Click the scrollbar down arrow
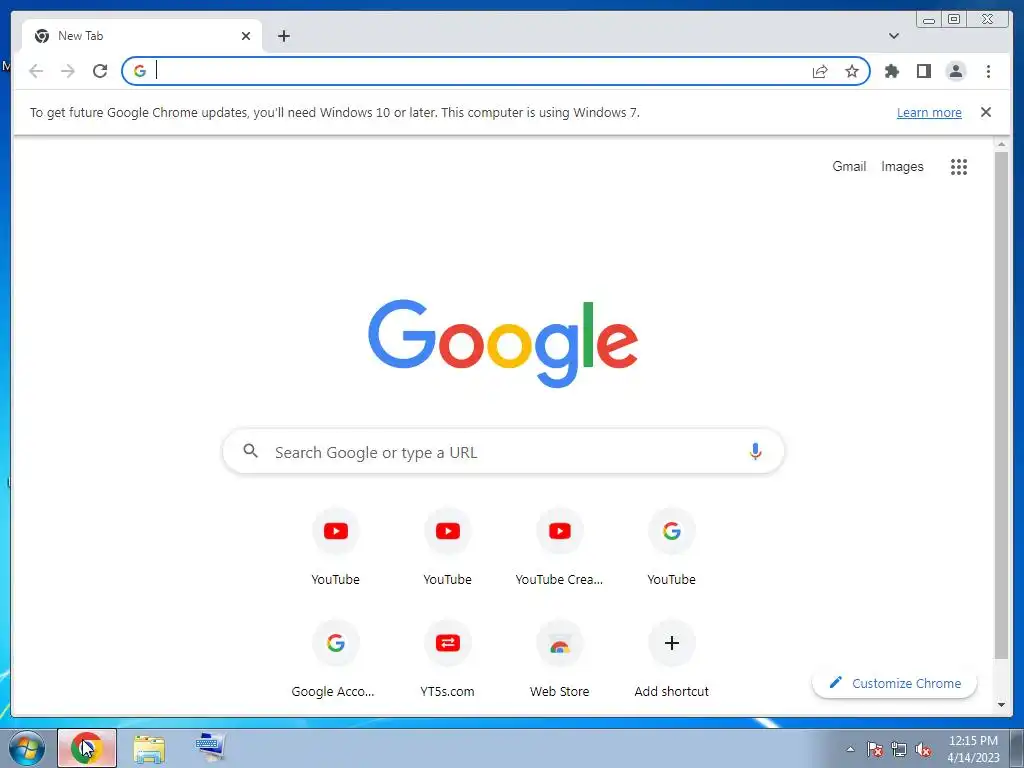Screen dimensions: 1024x768 point(1001,705)
